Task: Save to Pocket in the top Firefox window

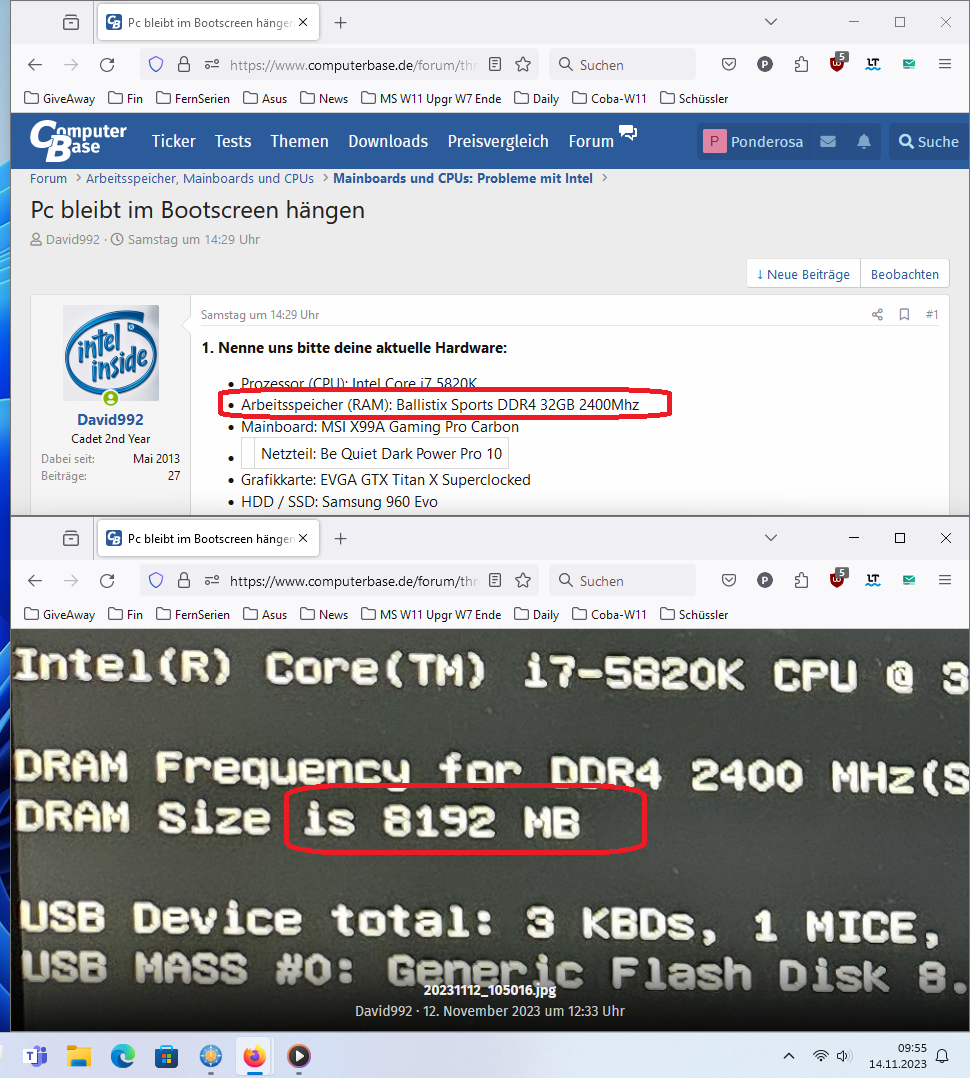Action: point(729,65)
